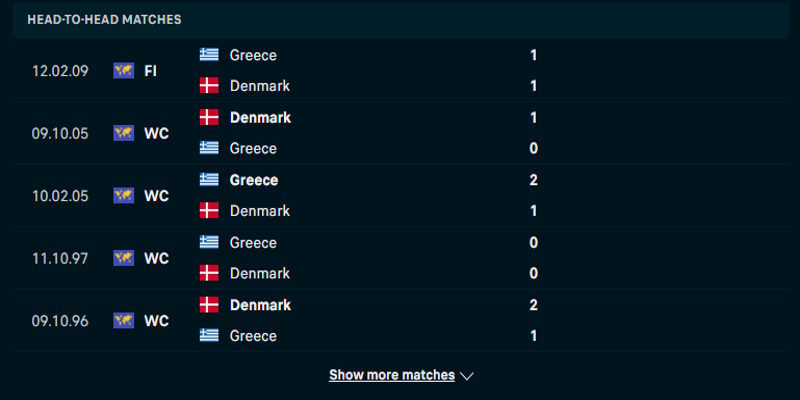The height and width of the screenshot is (400, 800).
Task: Click the Greece flag in the 12.02.09 match
Action: (209, 55)
